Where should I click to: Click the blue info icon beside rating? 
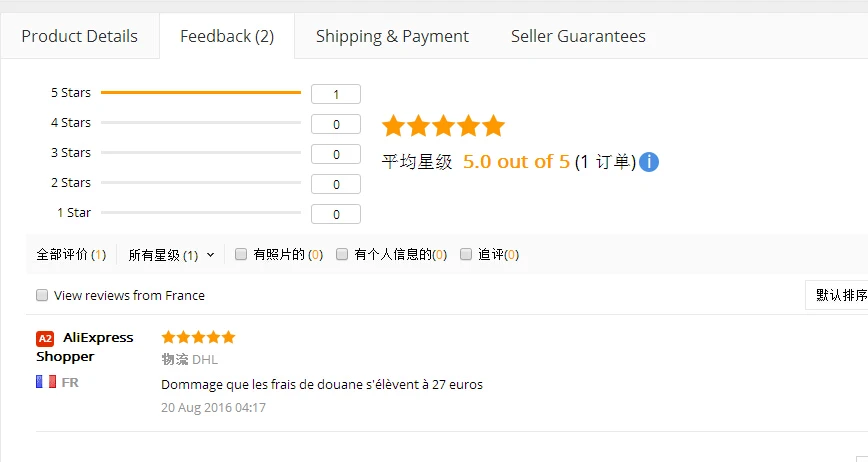pyautogui.click(x=649, y=162)
